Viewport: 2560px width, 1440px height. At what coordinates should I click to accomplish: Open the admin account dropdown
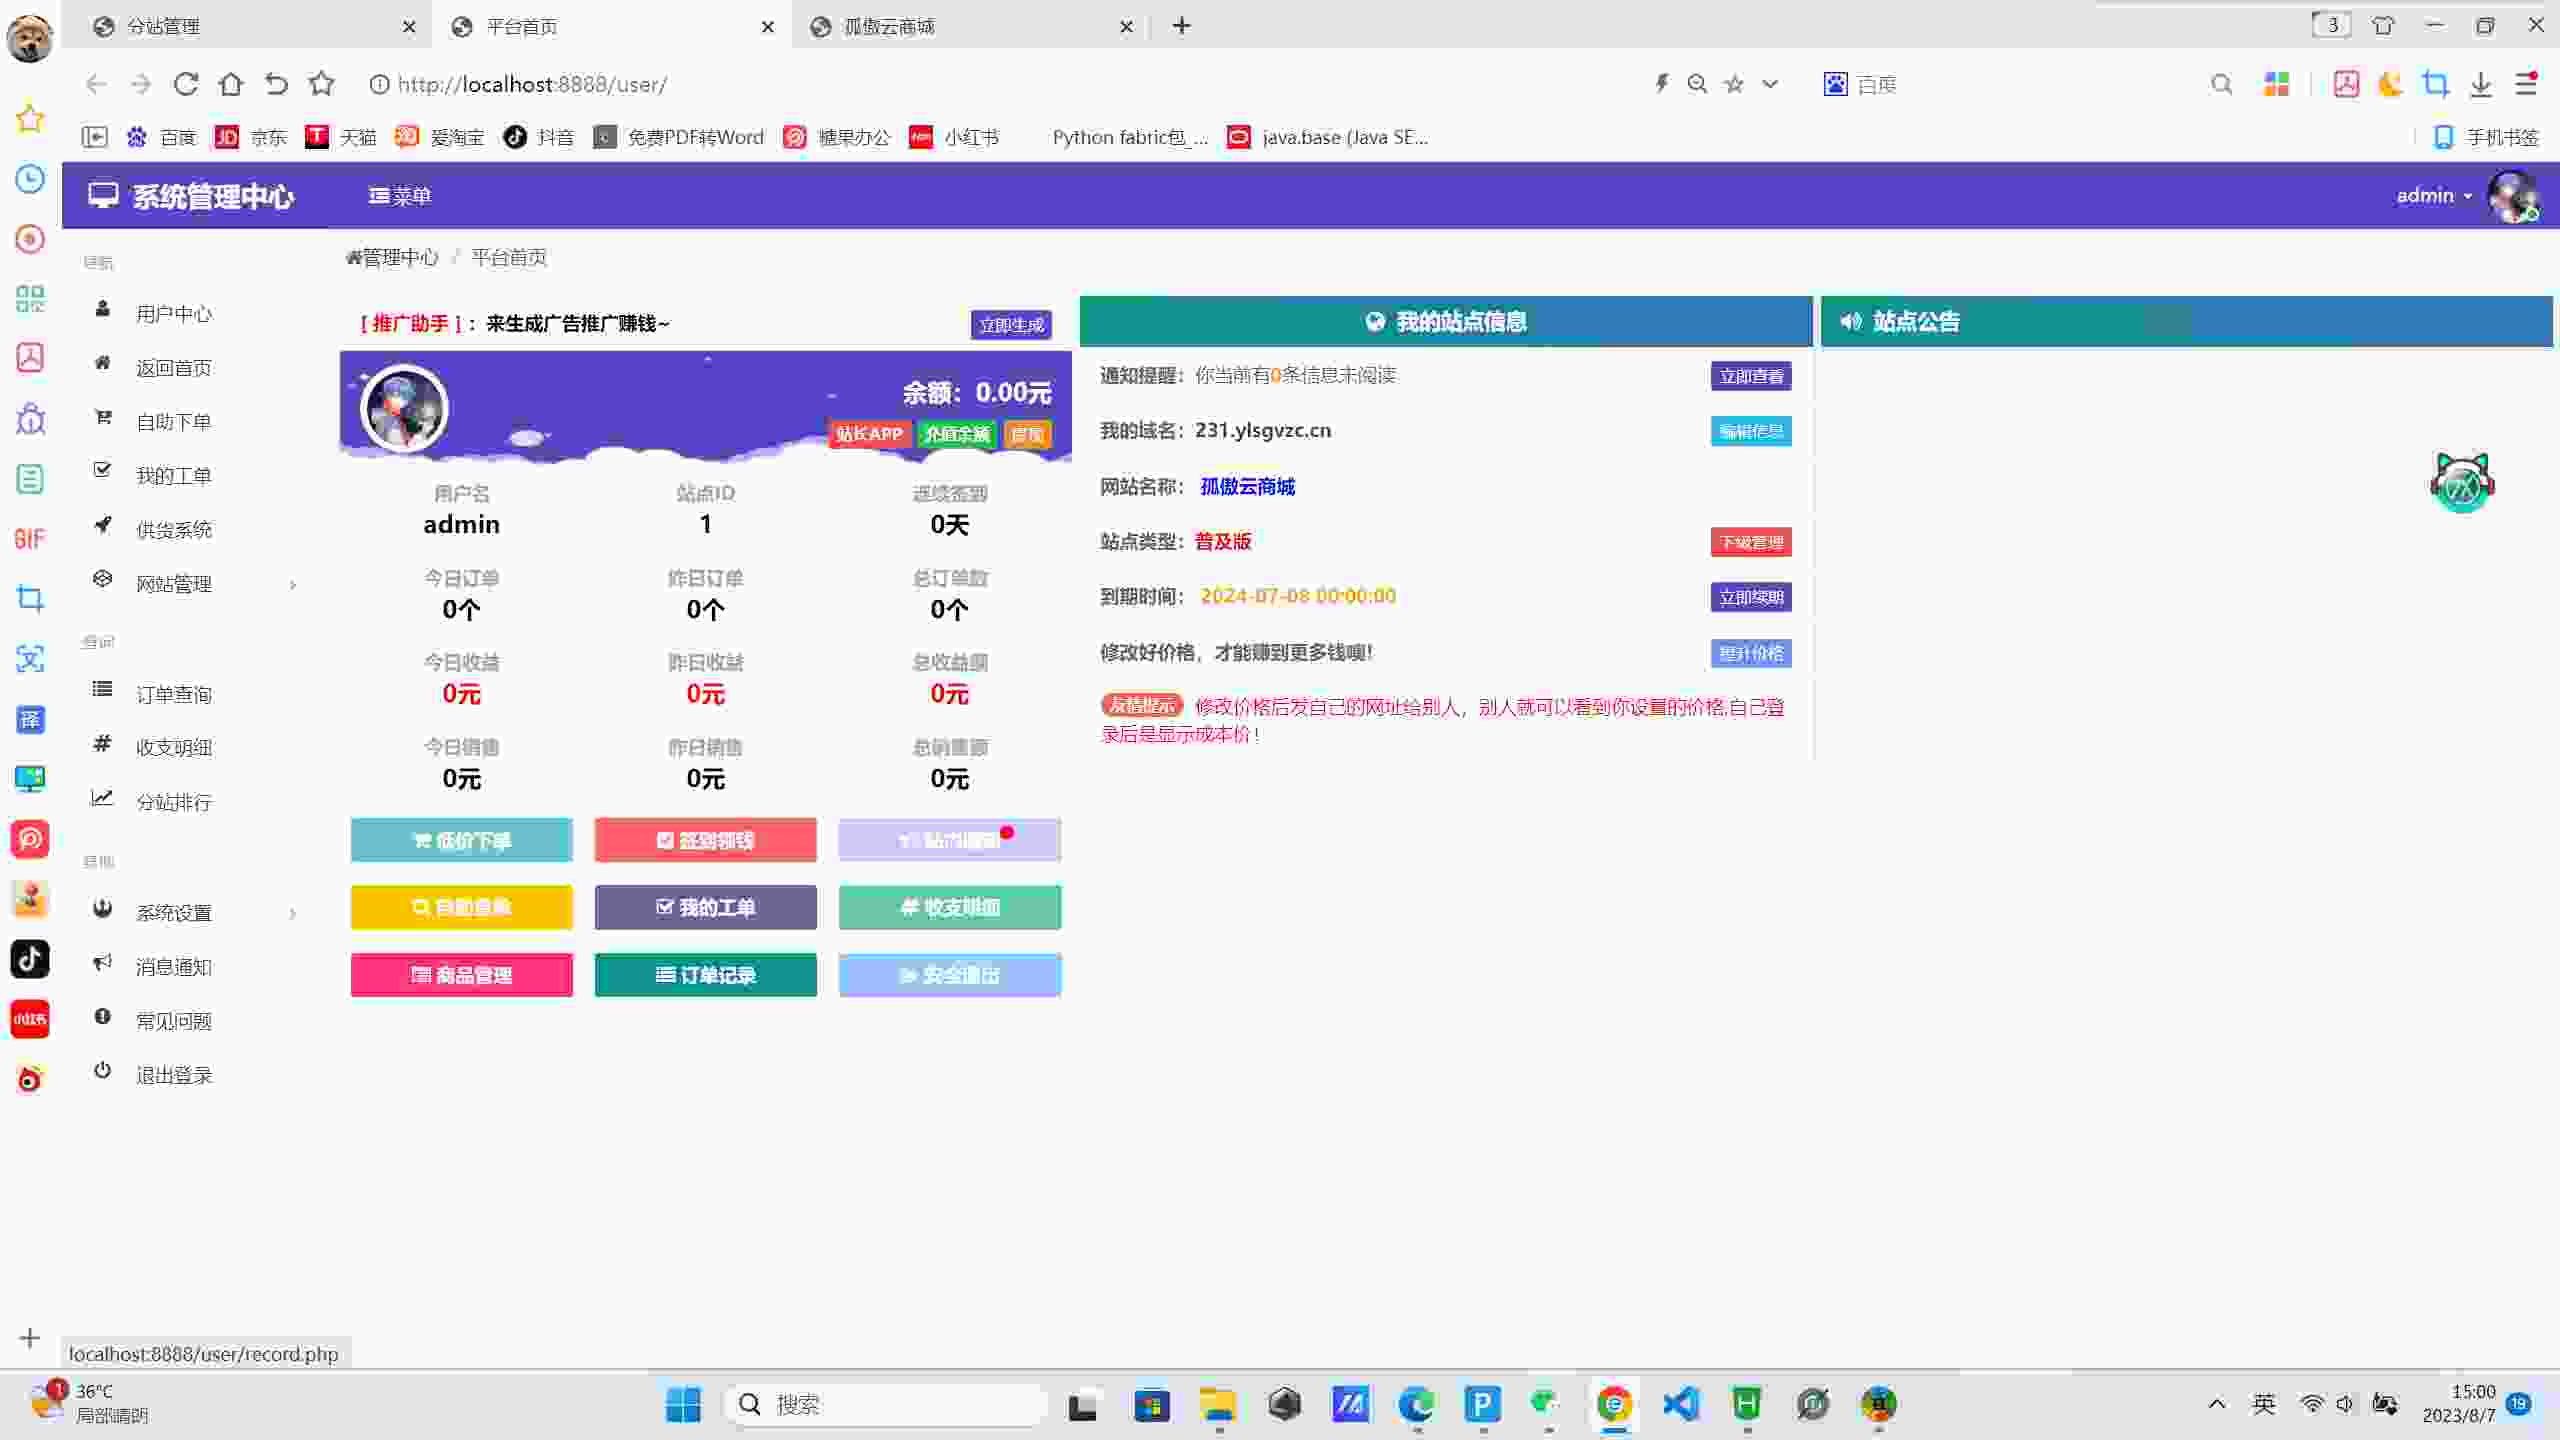coord(2435,195)
